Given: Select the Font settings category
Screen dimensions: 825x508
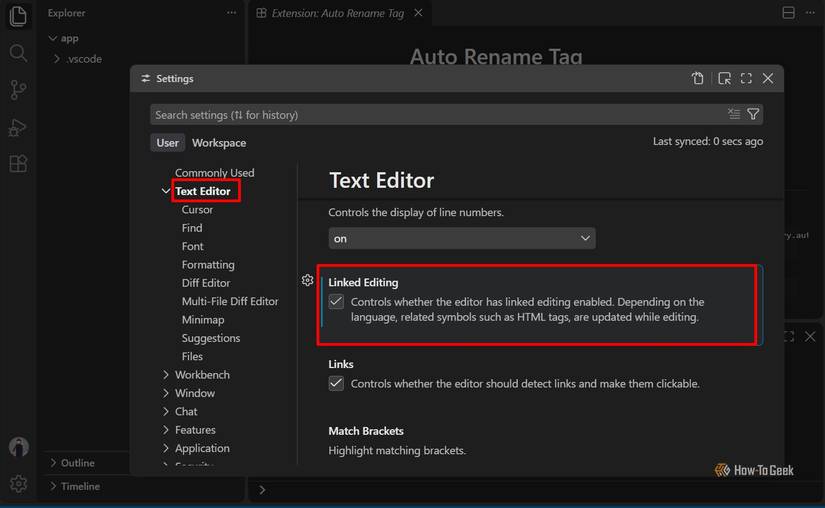Looking at the screenshot, I should [193, 246].
